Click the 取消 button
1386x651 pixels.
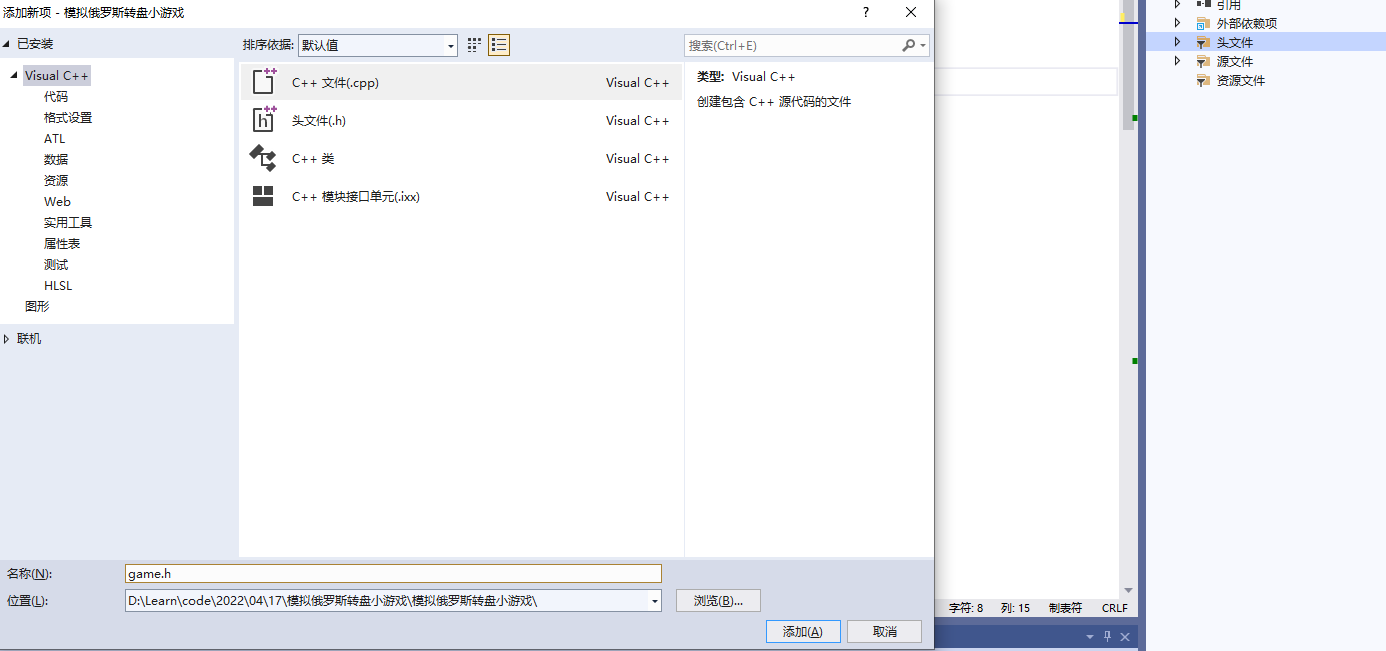pyautogui.click(x=884, y=632)
